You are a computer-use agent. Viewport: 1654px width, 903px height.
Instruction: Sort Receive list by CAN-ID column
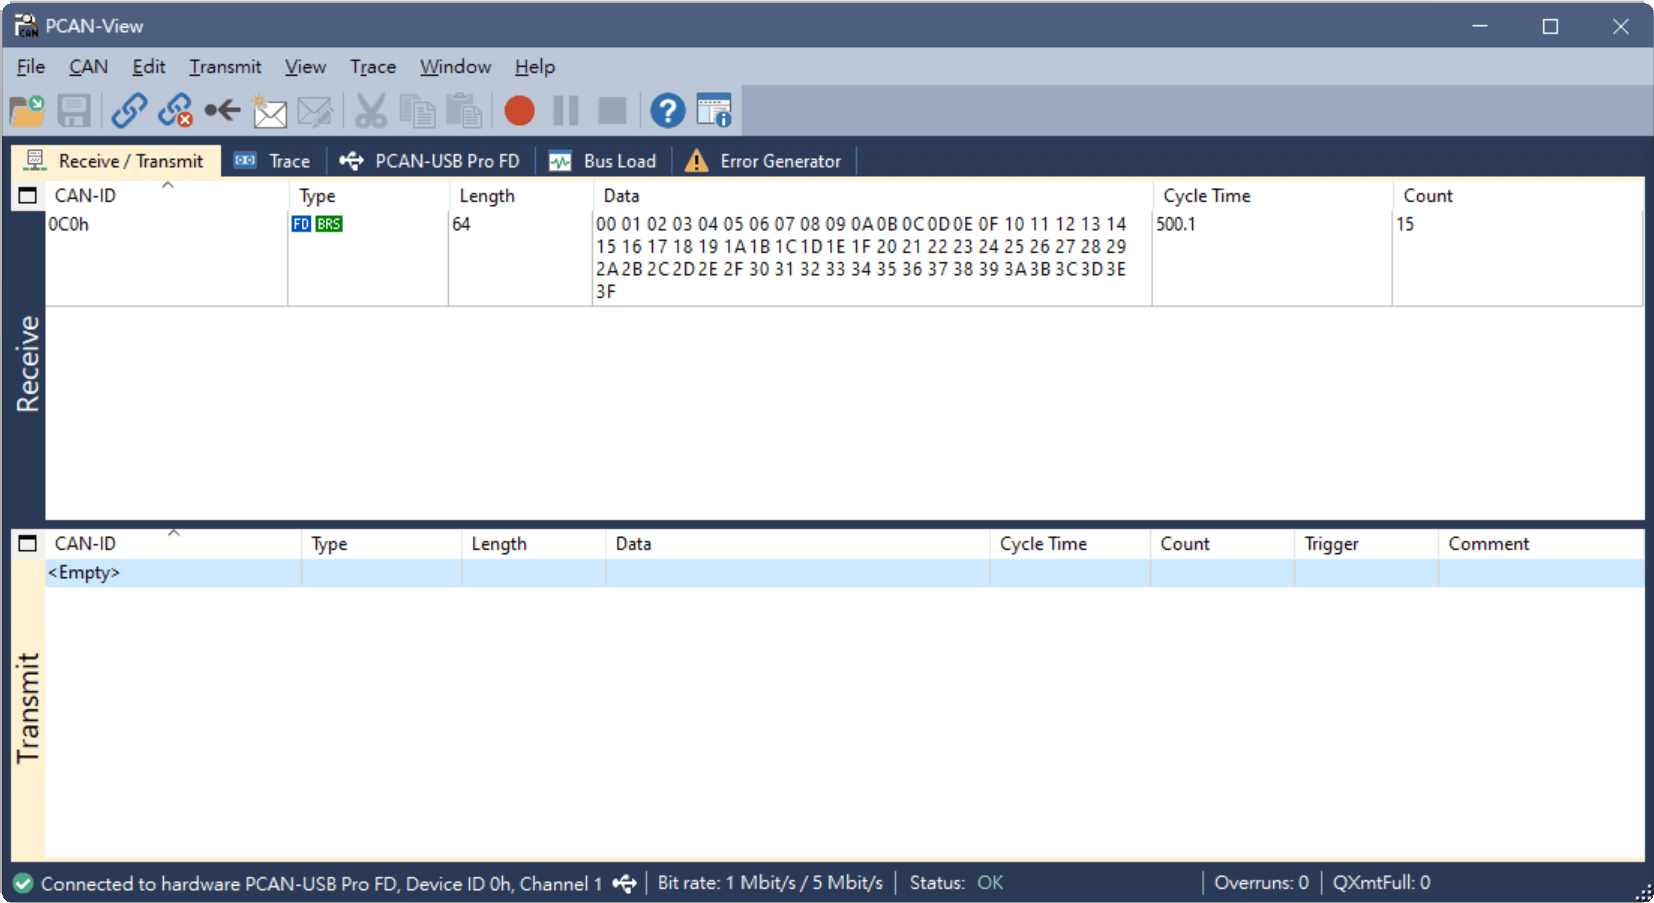tap(167, 196)
